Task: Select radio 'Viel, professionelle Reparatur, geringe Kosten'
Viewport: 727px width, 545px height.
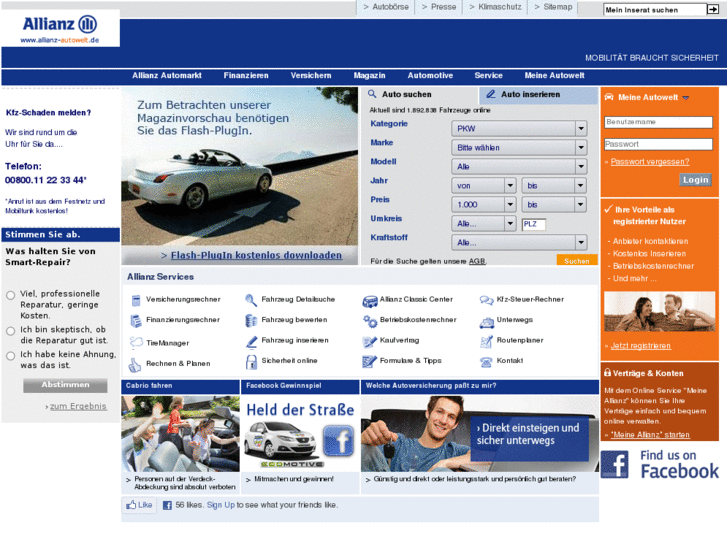Action: click(x=10, y=295)
